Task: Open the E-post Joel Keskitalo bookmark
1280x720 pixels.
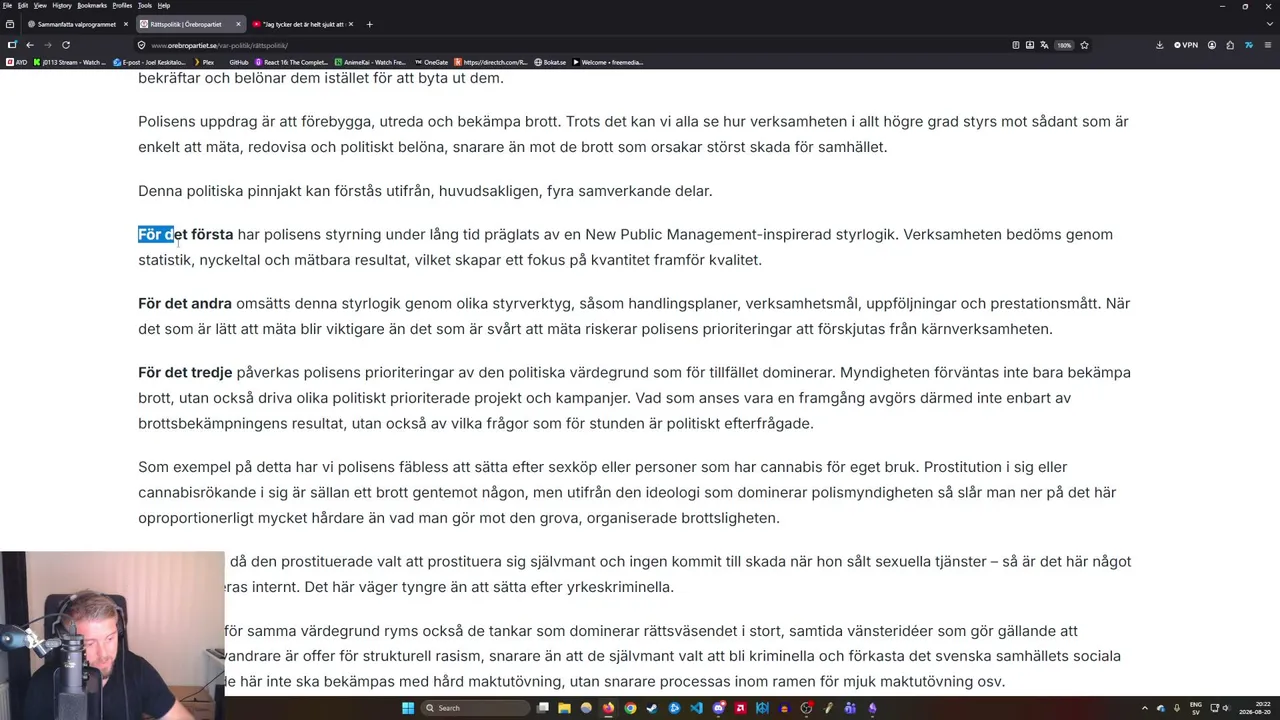Action: tap(150, 62)
